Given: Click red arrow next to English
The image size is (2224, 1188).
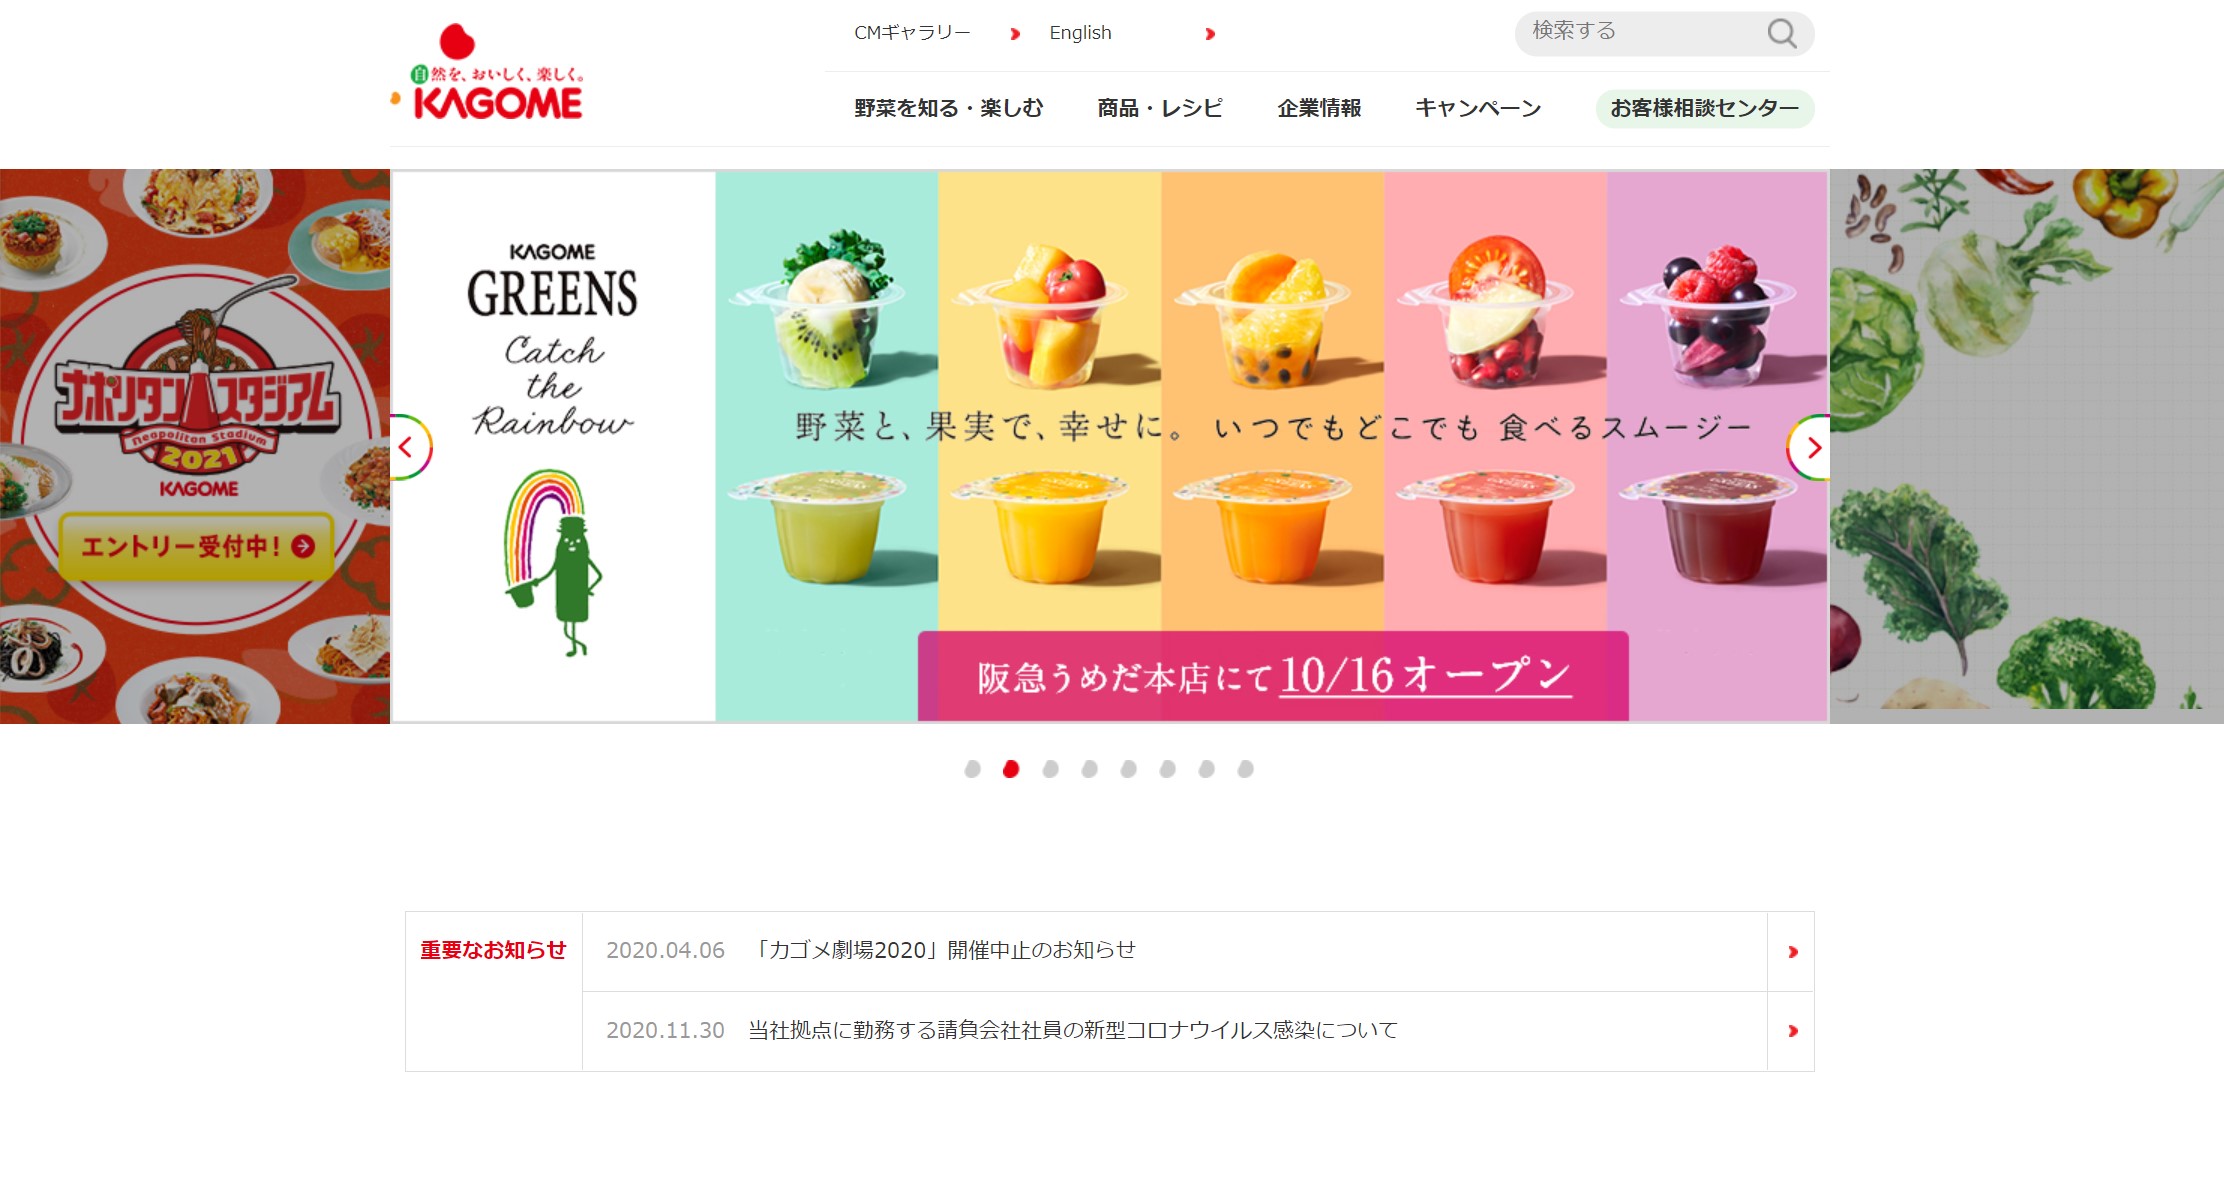Looking at the screenshot, I should pyautogui.click(x=1210, y=34).
